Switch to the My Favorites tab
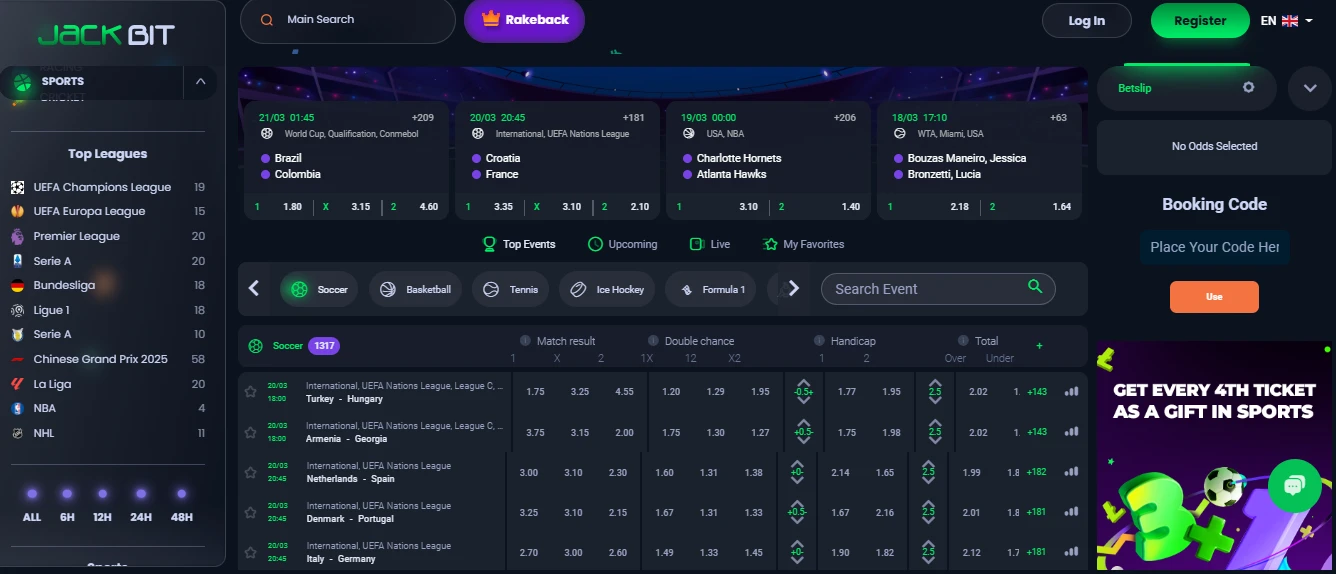This screenshot has height=574, width=1336. click(x=804, y=244)
